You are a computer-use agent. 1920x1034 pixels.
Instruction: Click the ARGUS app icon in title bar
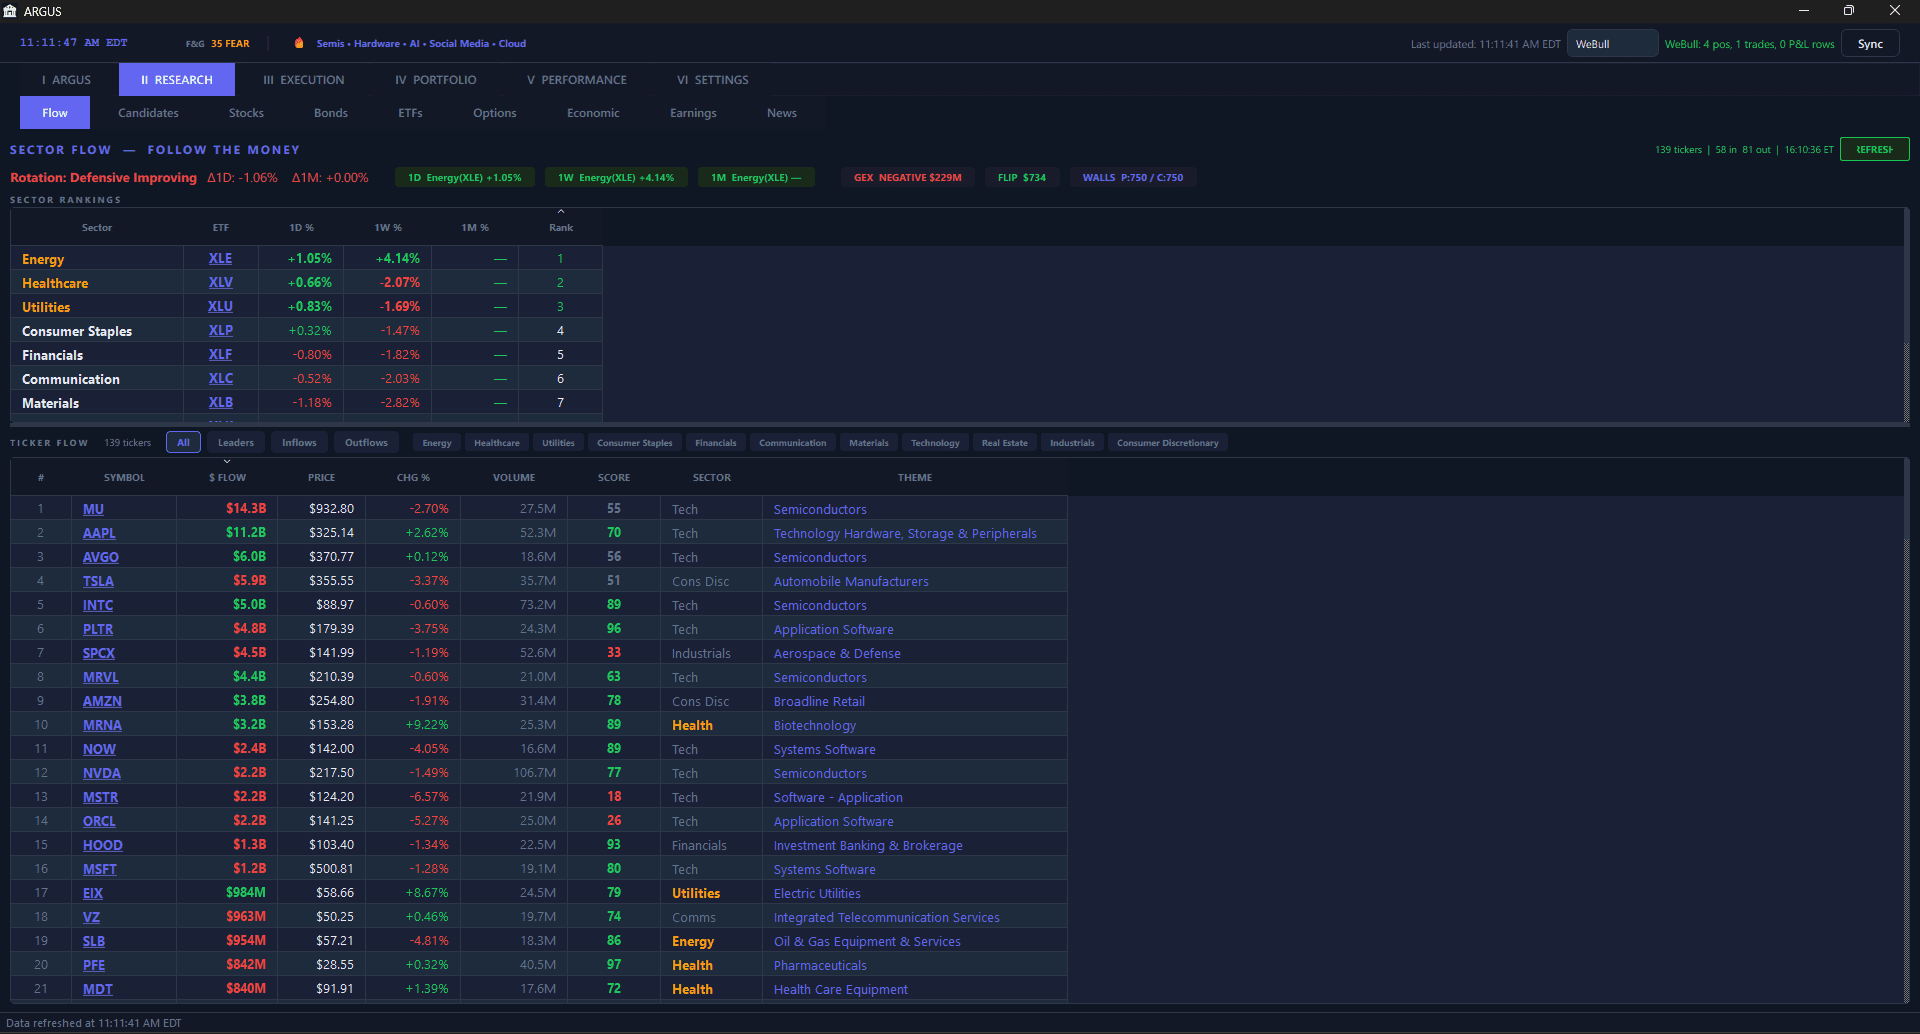(x=10, y=11)
